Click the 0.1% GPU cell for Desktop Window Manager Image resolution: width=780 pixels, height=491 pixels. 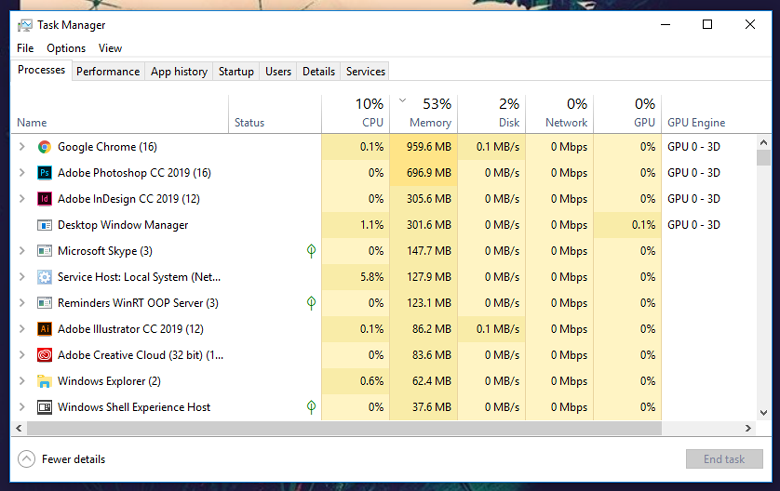tap(627, 225)
